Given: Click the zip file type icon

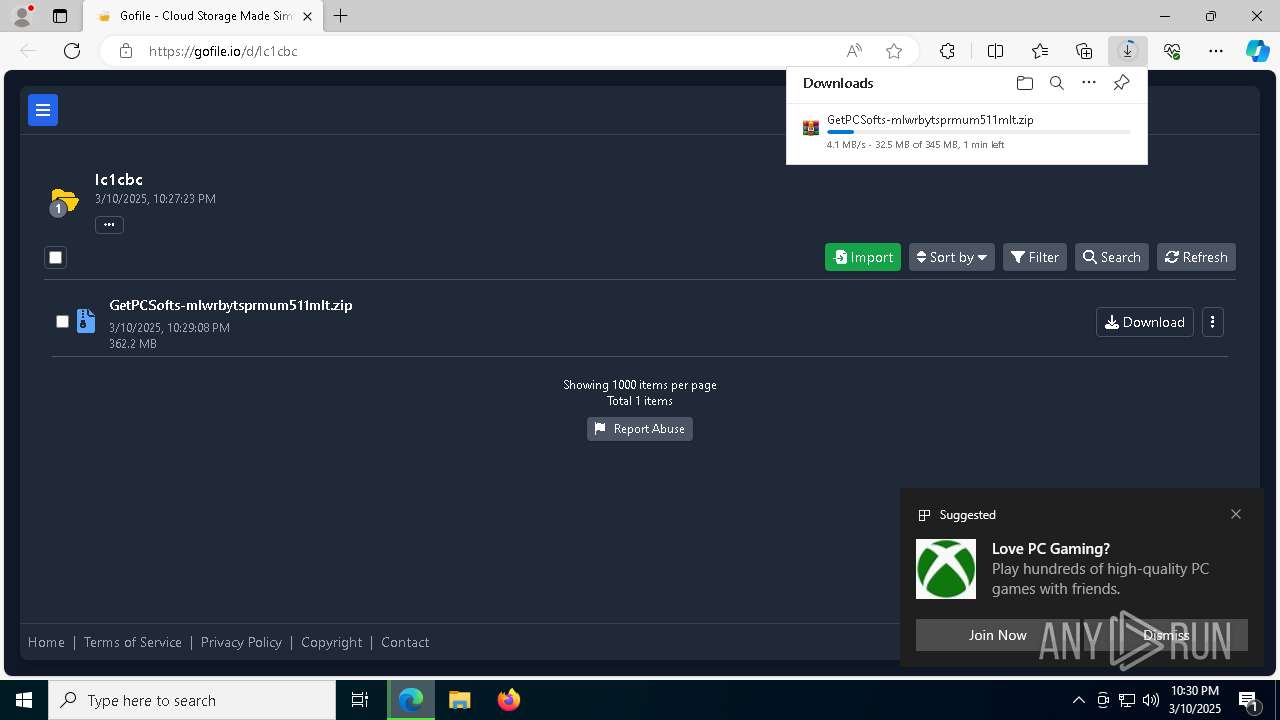Looking at the screenshot, I should (x=86, y=321).
